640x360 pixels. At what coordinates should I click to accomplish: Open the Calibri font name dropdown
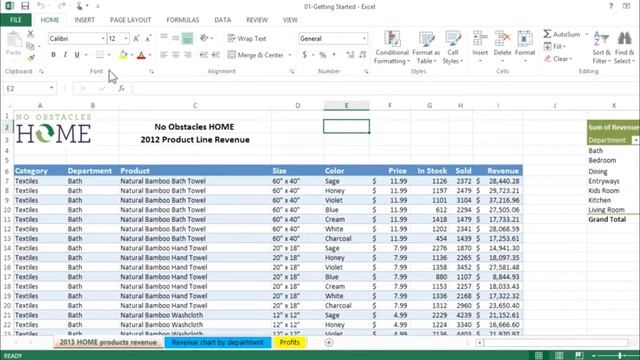(x=103, y=38)
